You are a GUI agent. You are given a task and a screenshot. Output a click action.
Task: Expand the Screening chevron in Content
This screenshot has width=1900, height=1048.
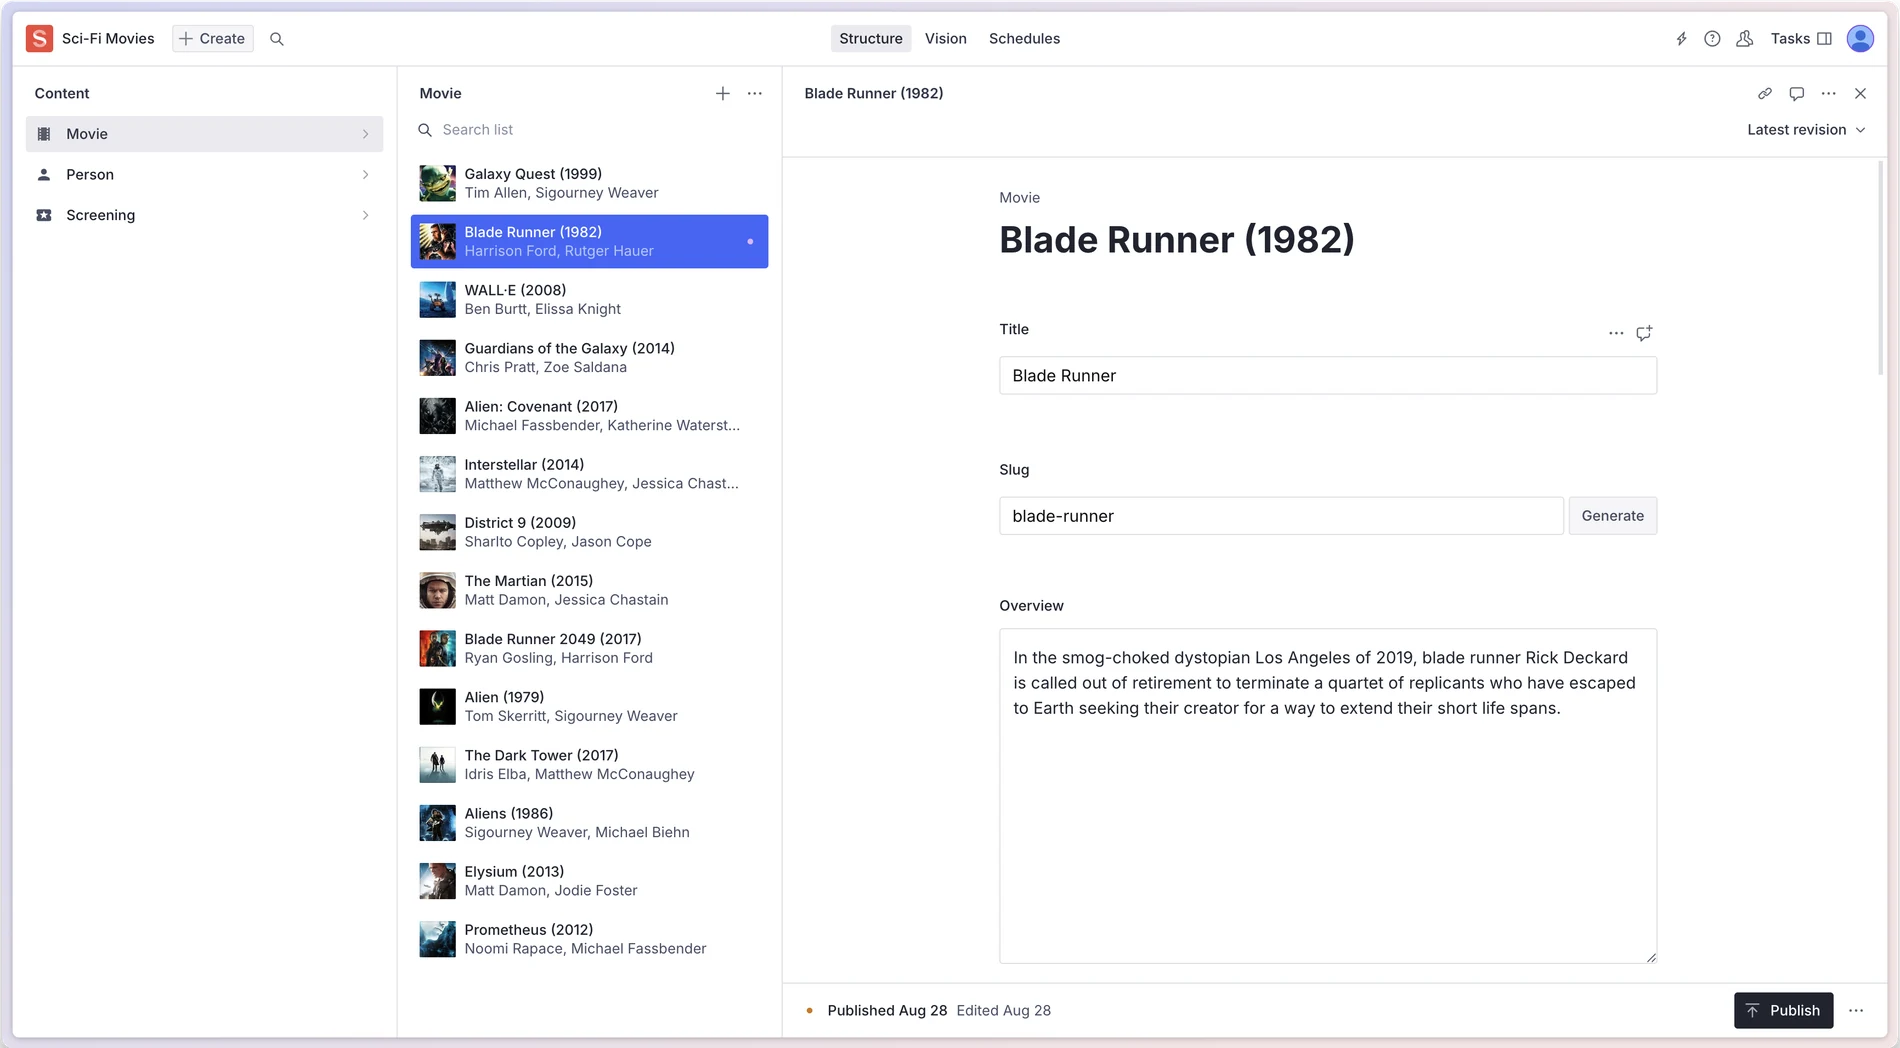365,215
